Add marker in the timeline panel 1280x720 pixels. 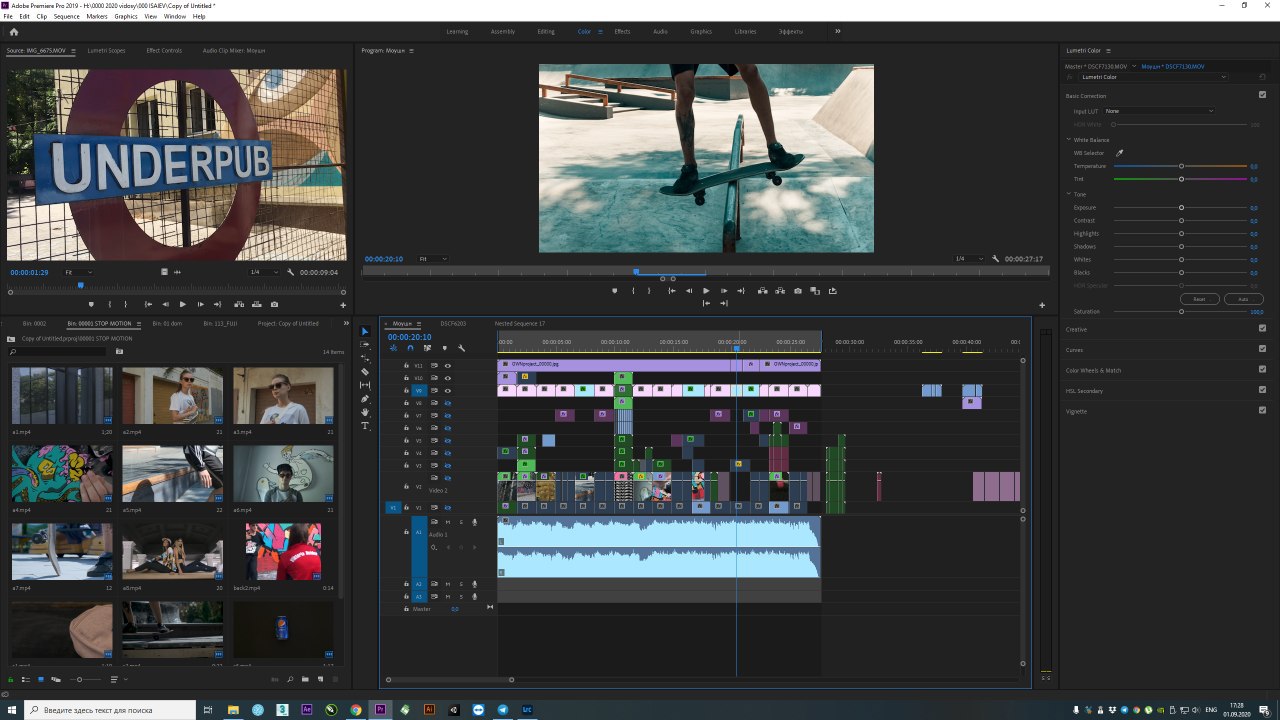[x=444, y=348]
